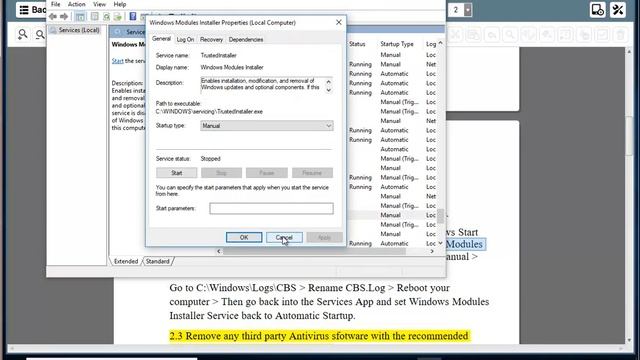Click the crossed tools settings icon
The image size is (640, 360).
tap(618, 9)
